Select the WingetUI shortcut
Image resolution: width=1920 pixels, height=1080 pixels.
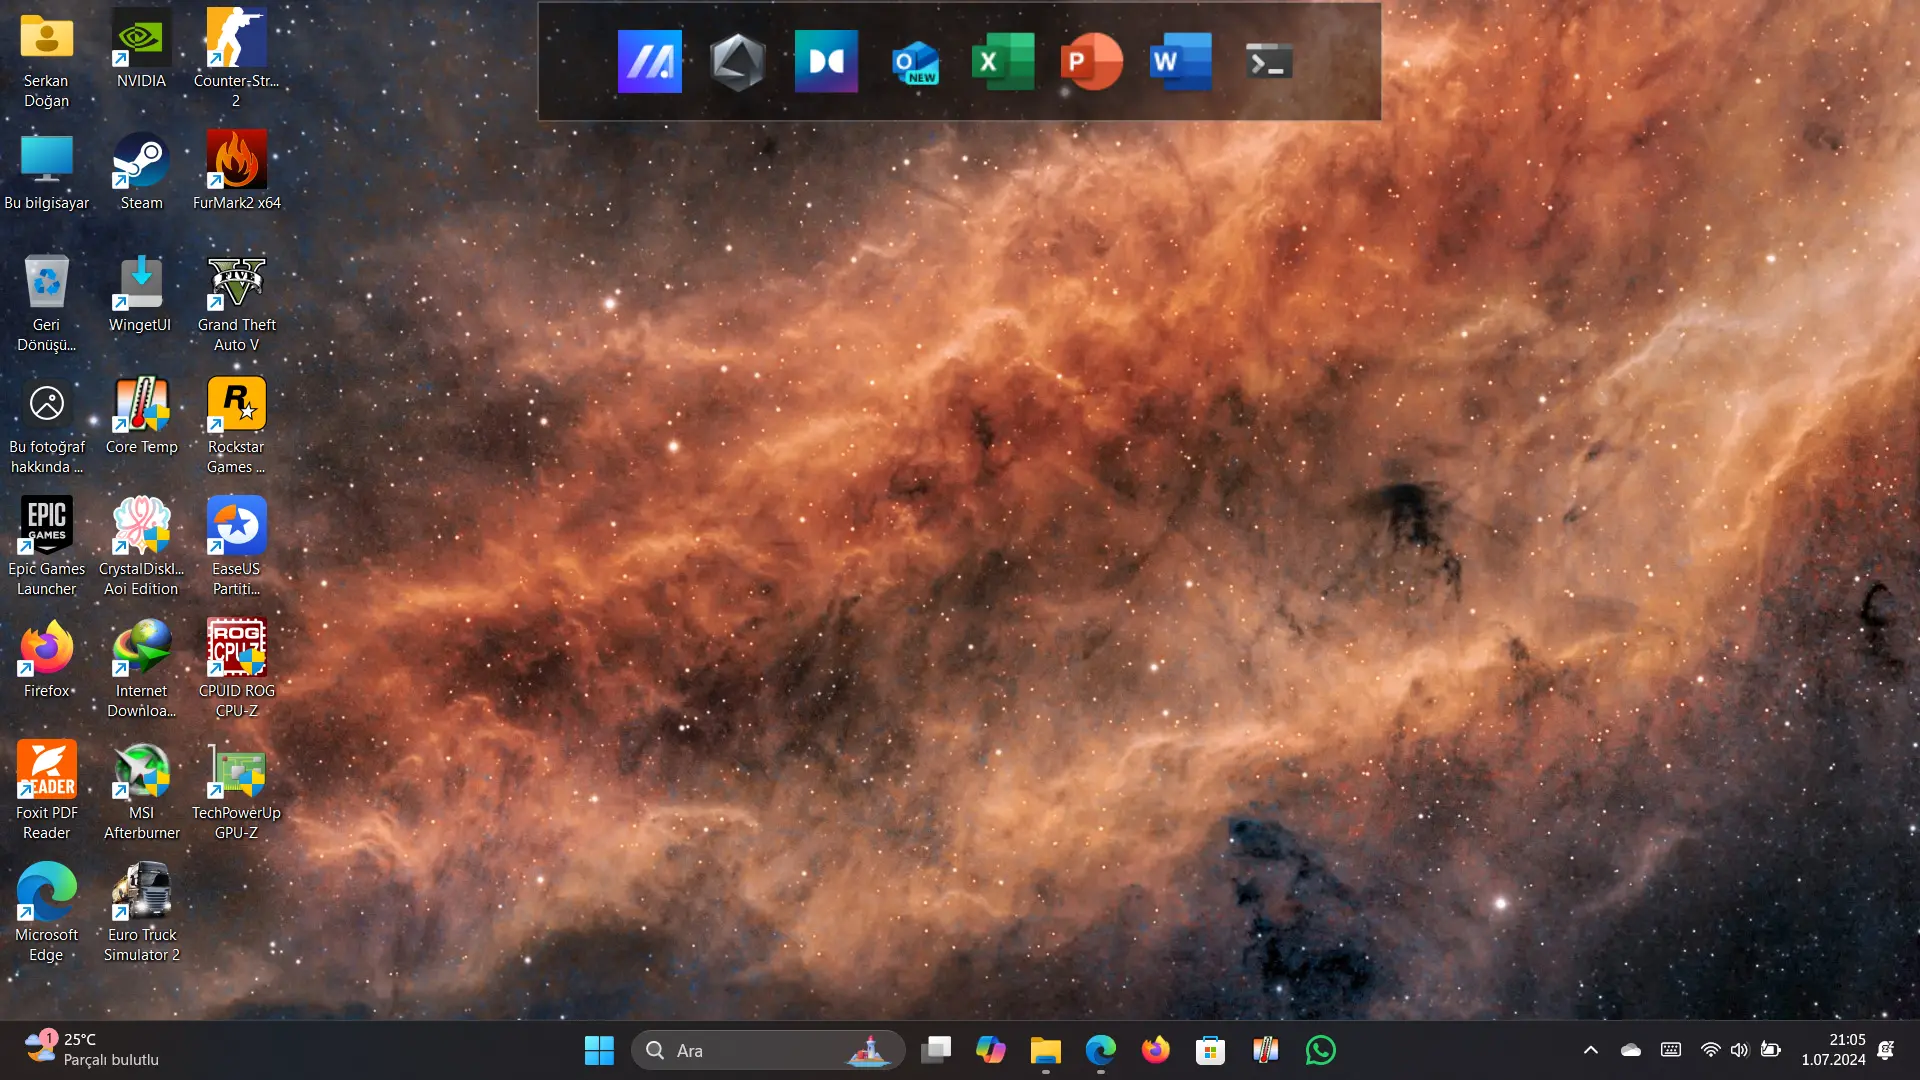click(141, 294)
